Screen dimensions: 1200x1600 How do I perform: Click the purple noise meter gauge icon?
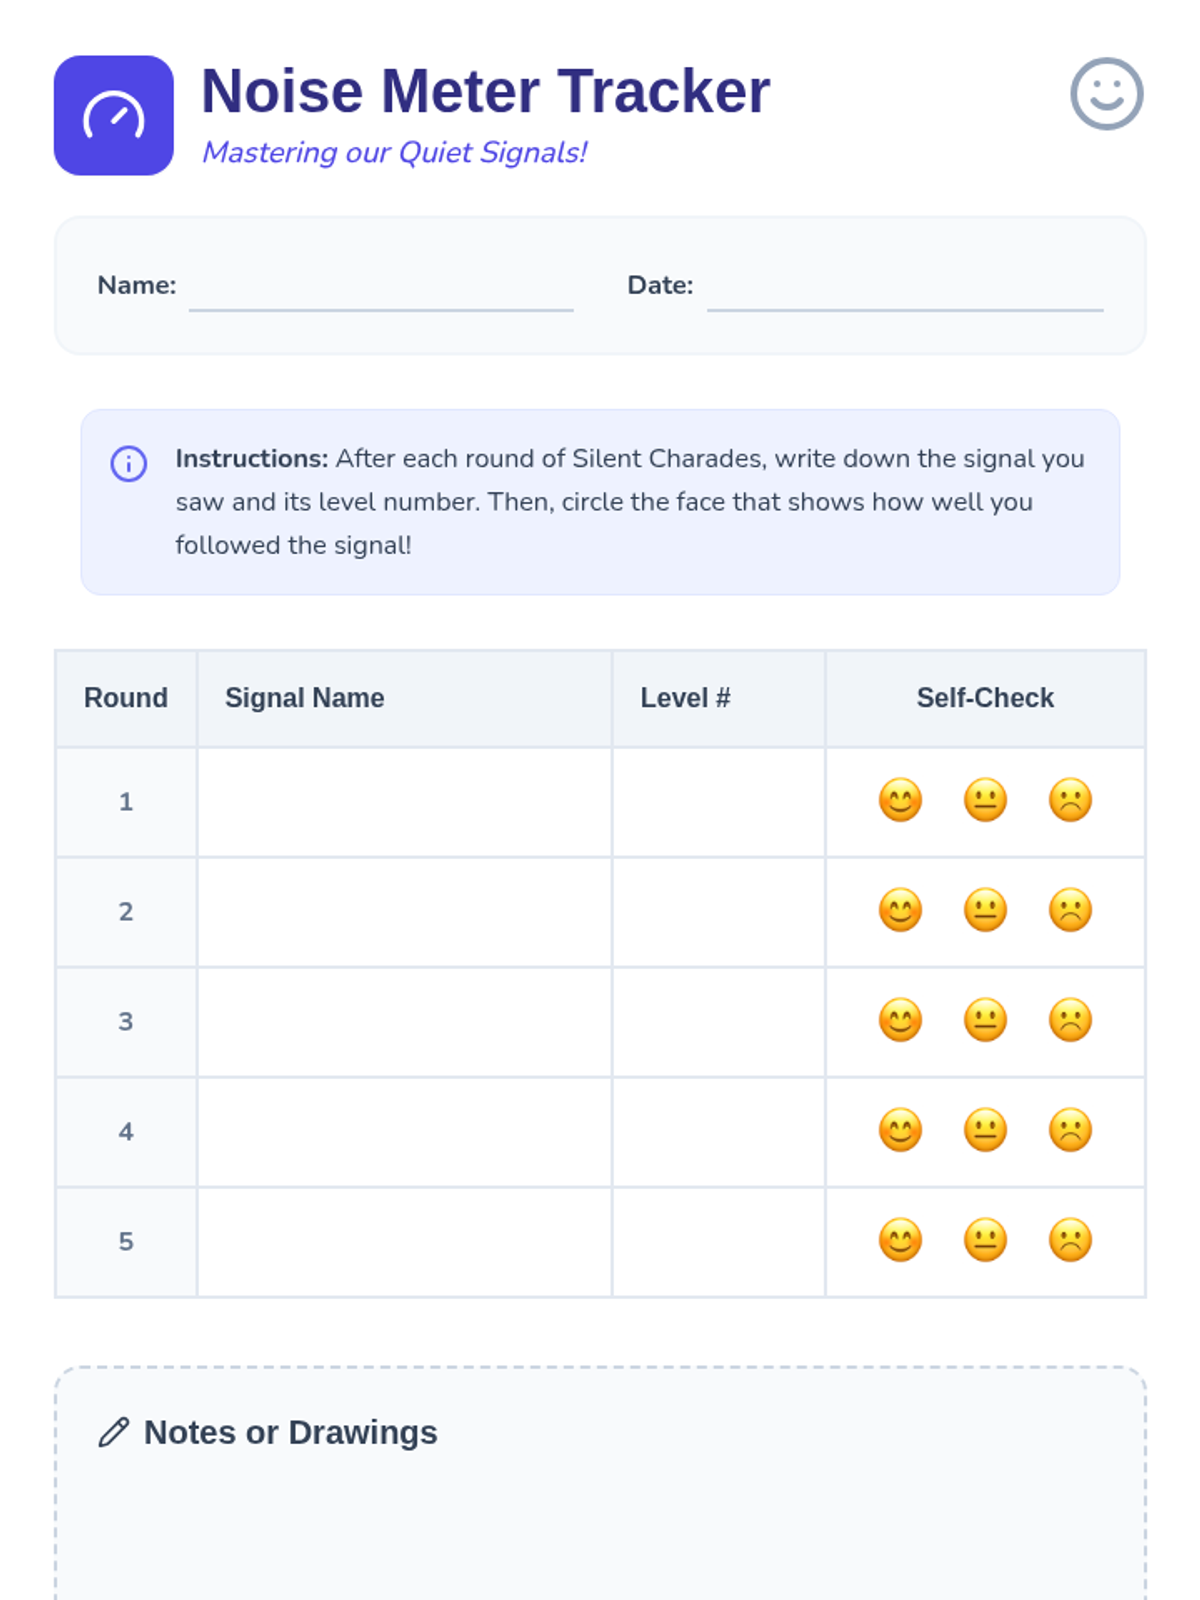(113, 115)
